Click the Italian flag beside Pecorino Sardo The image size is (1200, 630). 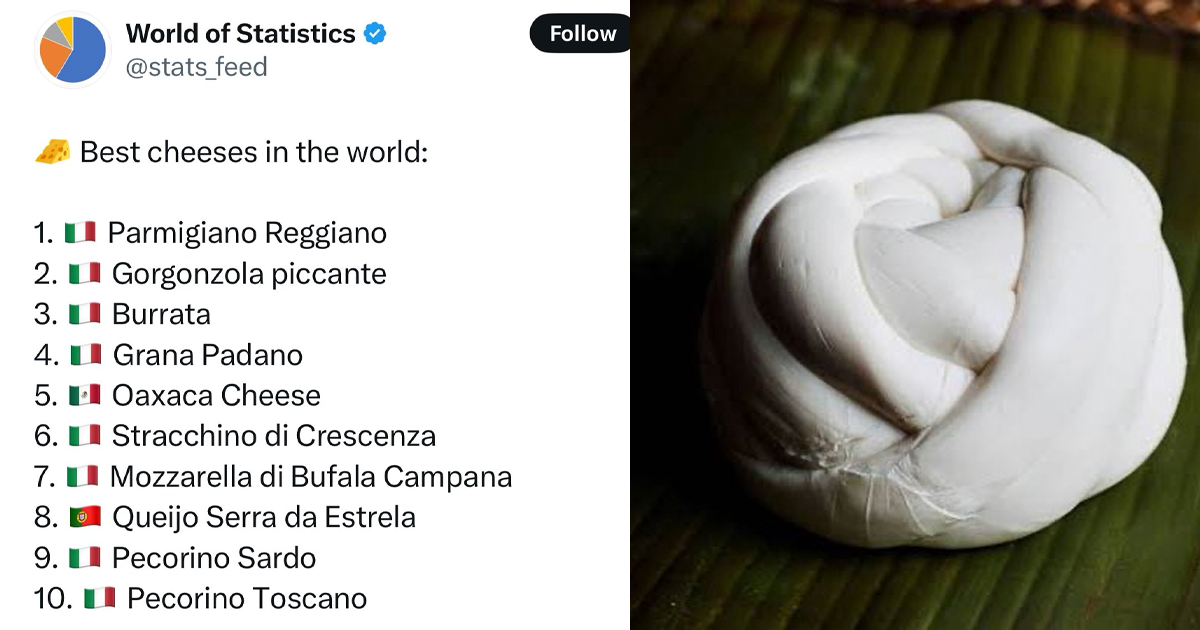(85, 557)
